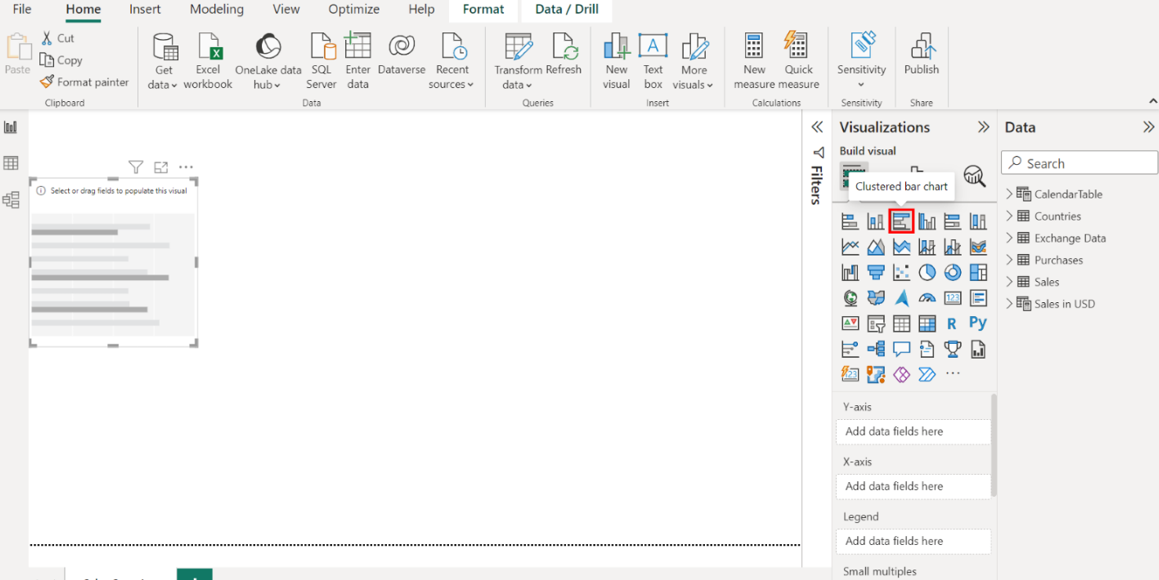Pick the Funnel chart visual
The width and height of the screenshot is (1159, 580).
point(876,272)
